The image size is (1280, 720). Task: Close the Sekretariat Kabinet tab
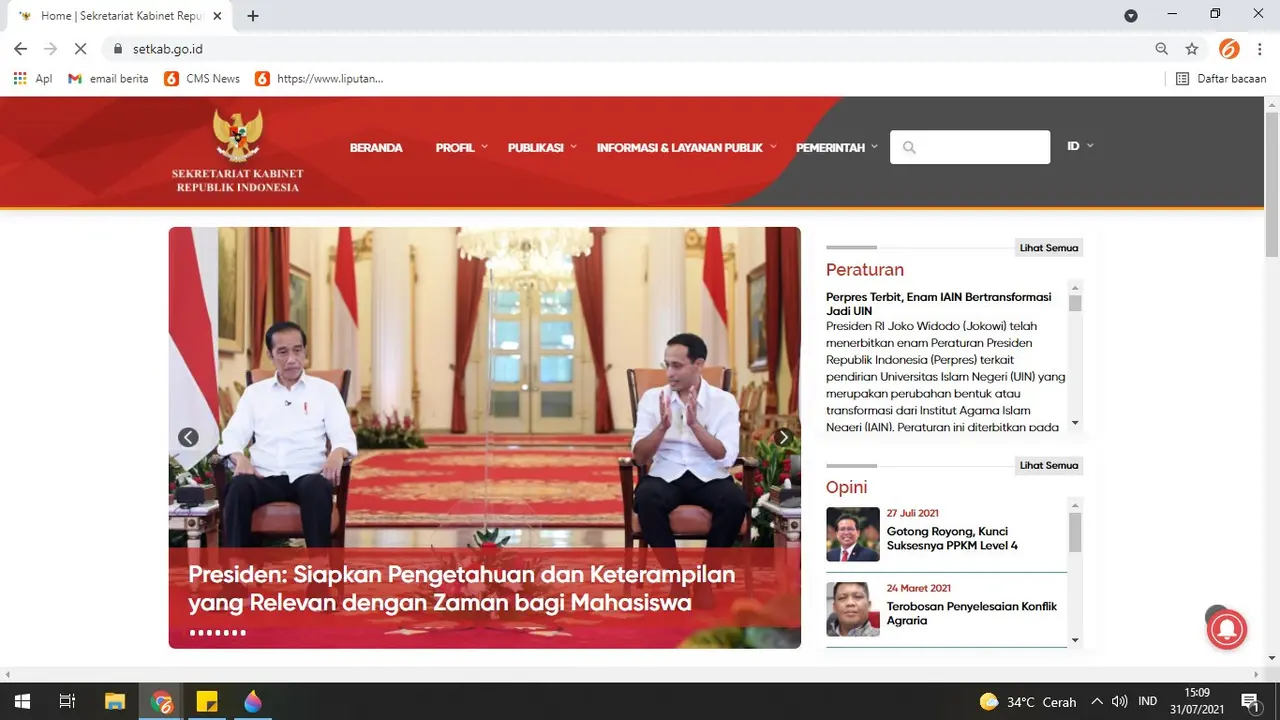219,16
